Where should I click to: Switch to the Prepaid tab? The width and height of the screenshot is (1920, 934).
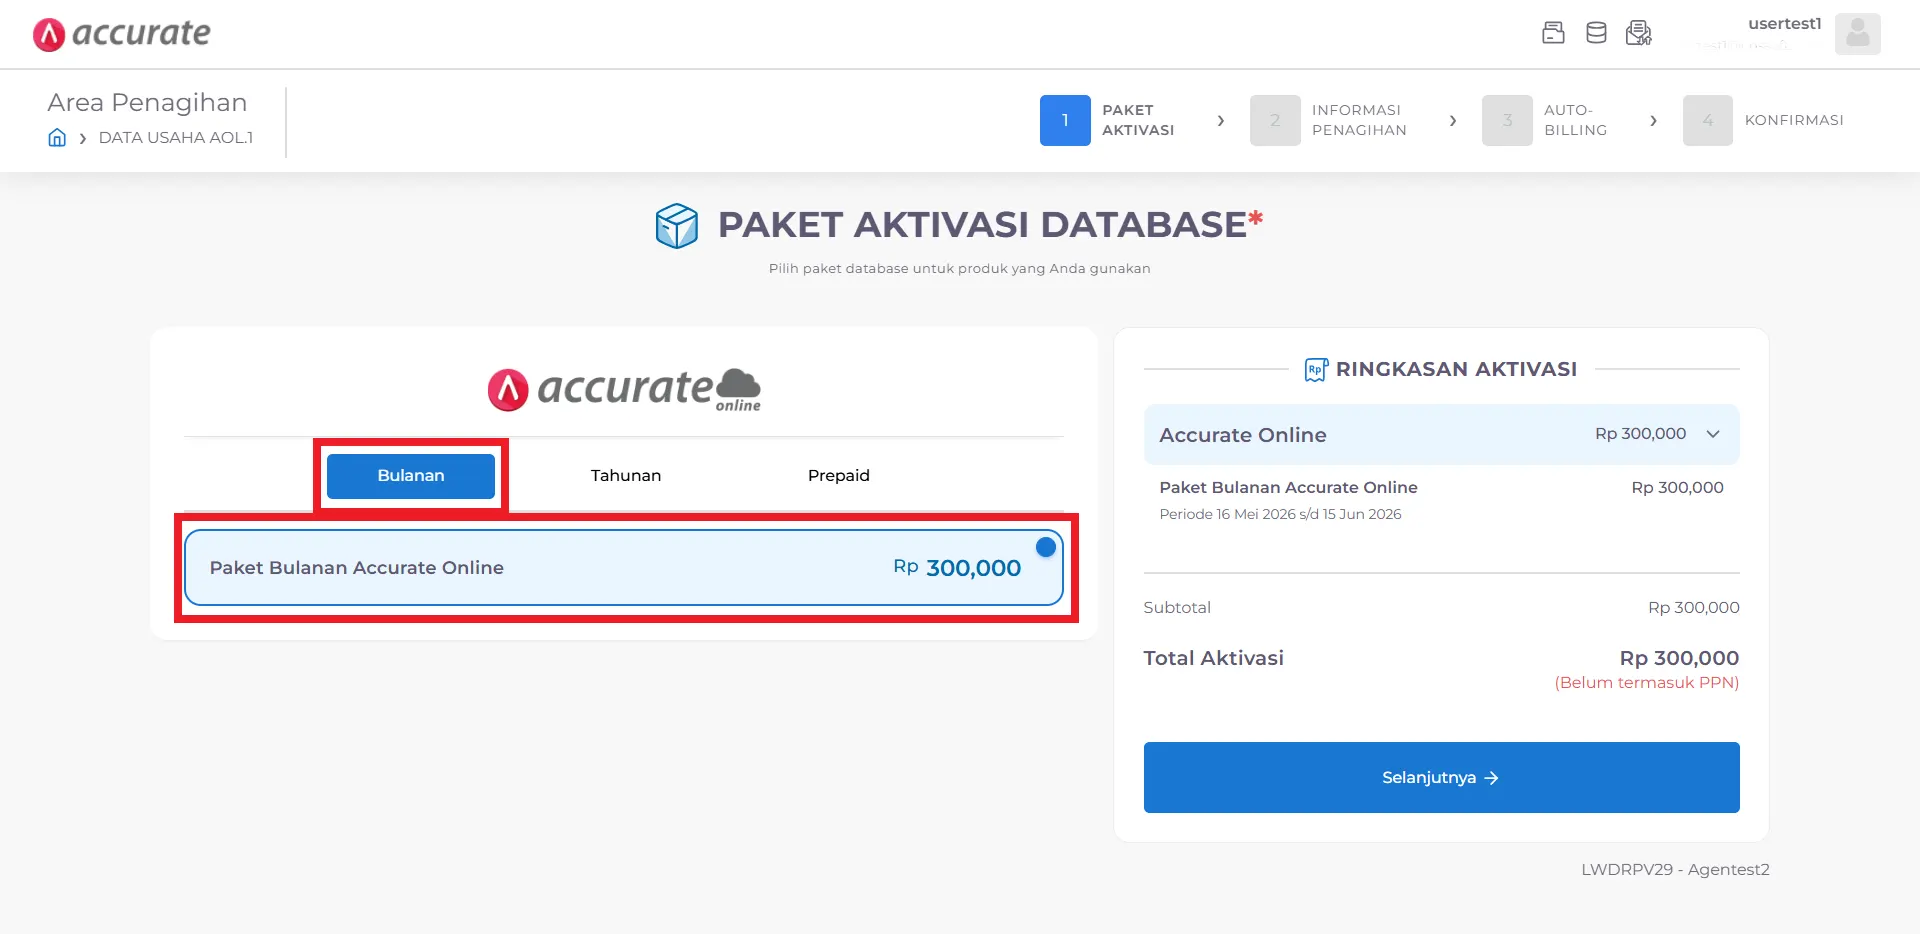click(839, 476)
